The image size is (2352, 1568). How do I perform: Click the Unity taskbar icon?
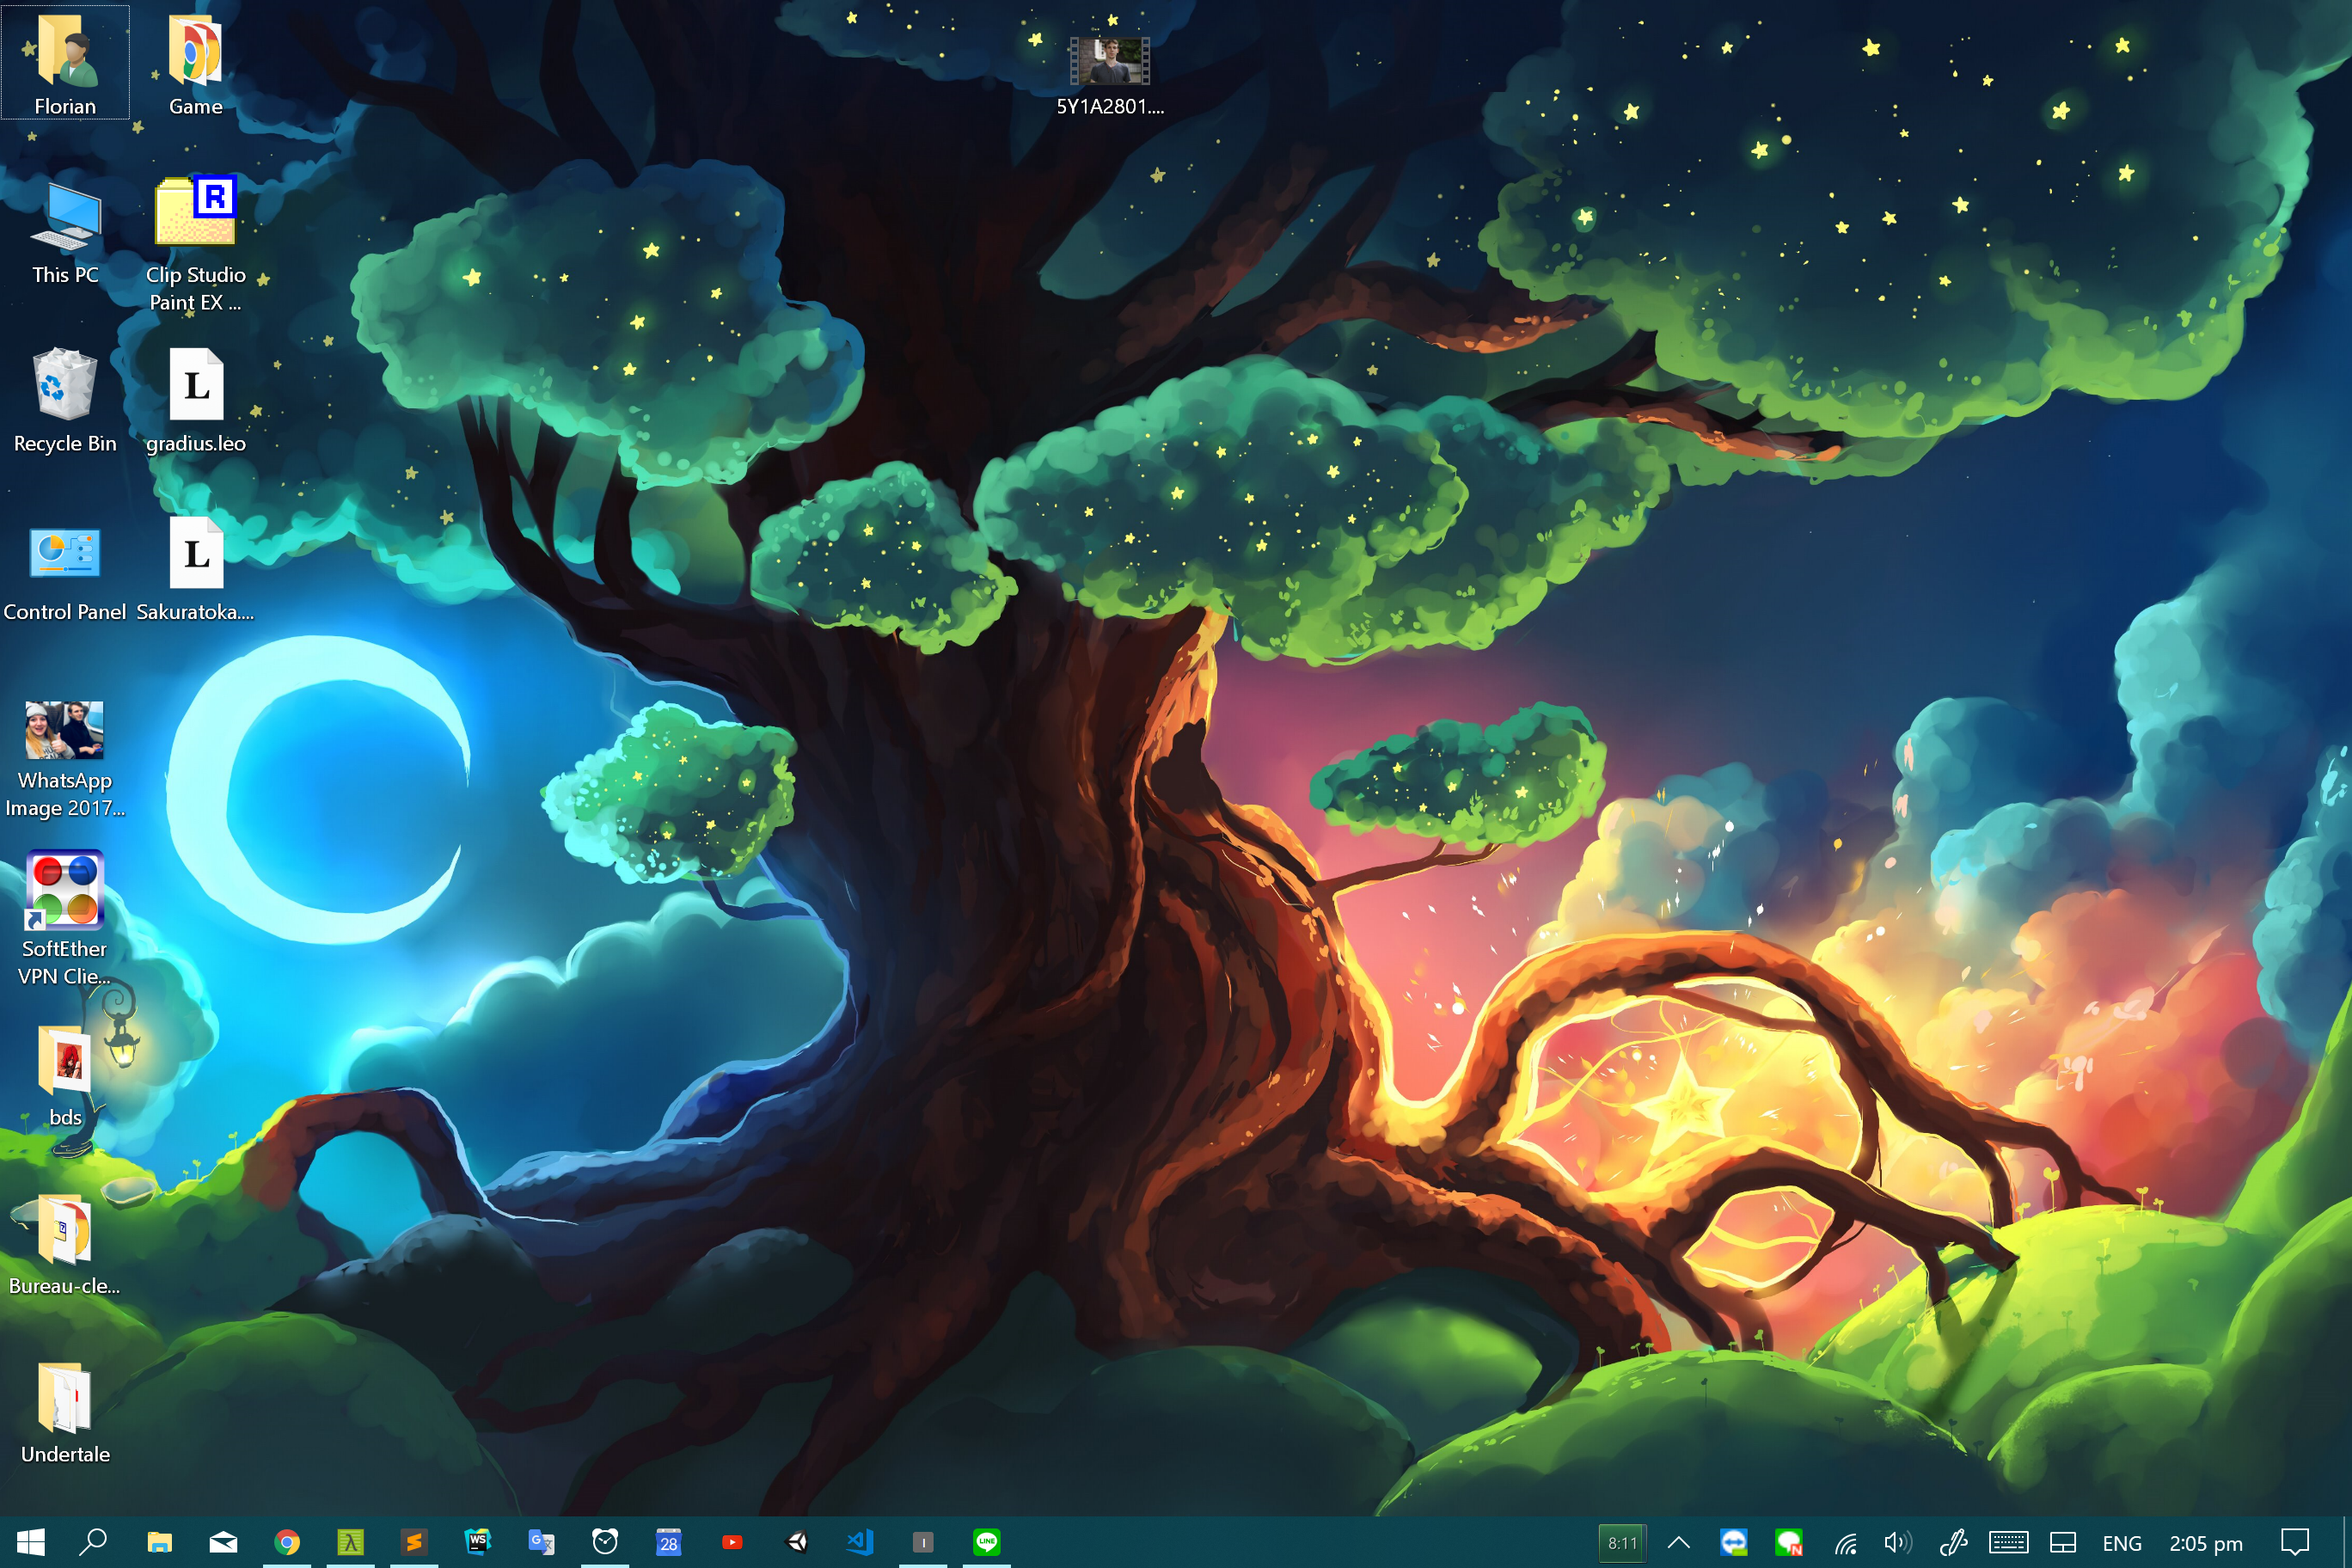(x=797, y=1542)
